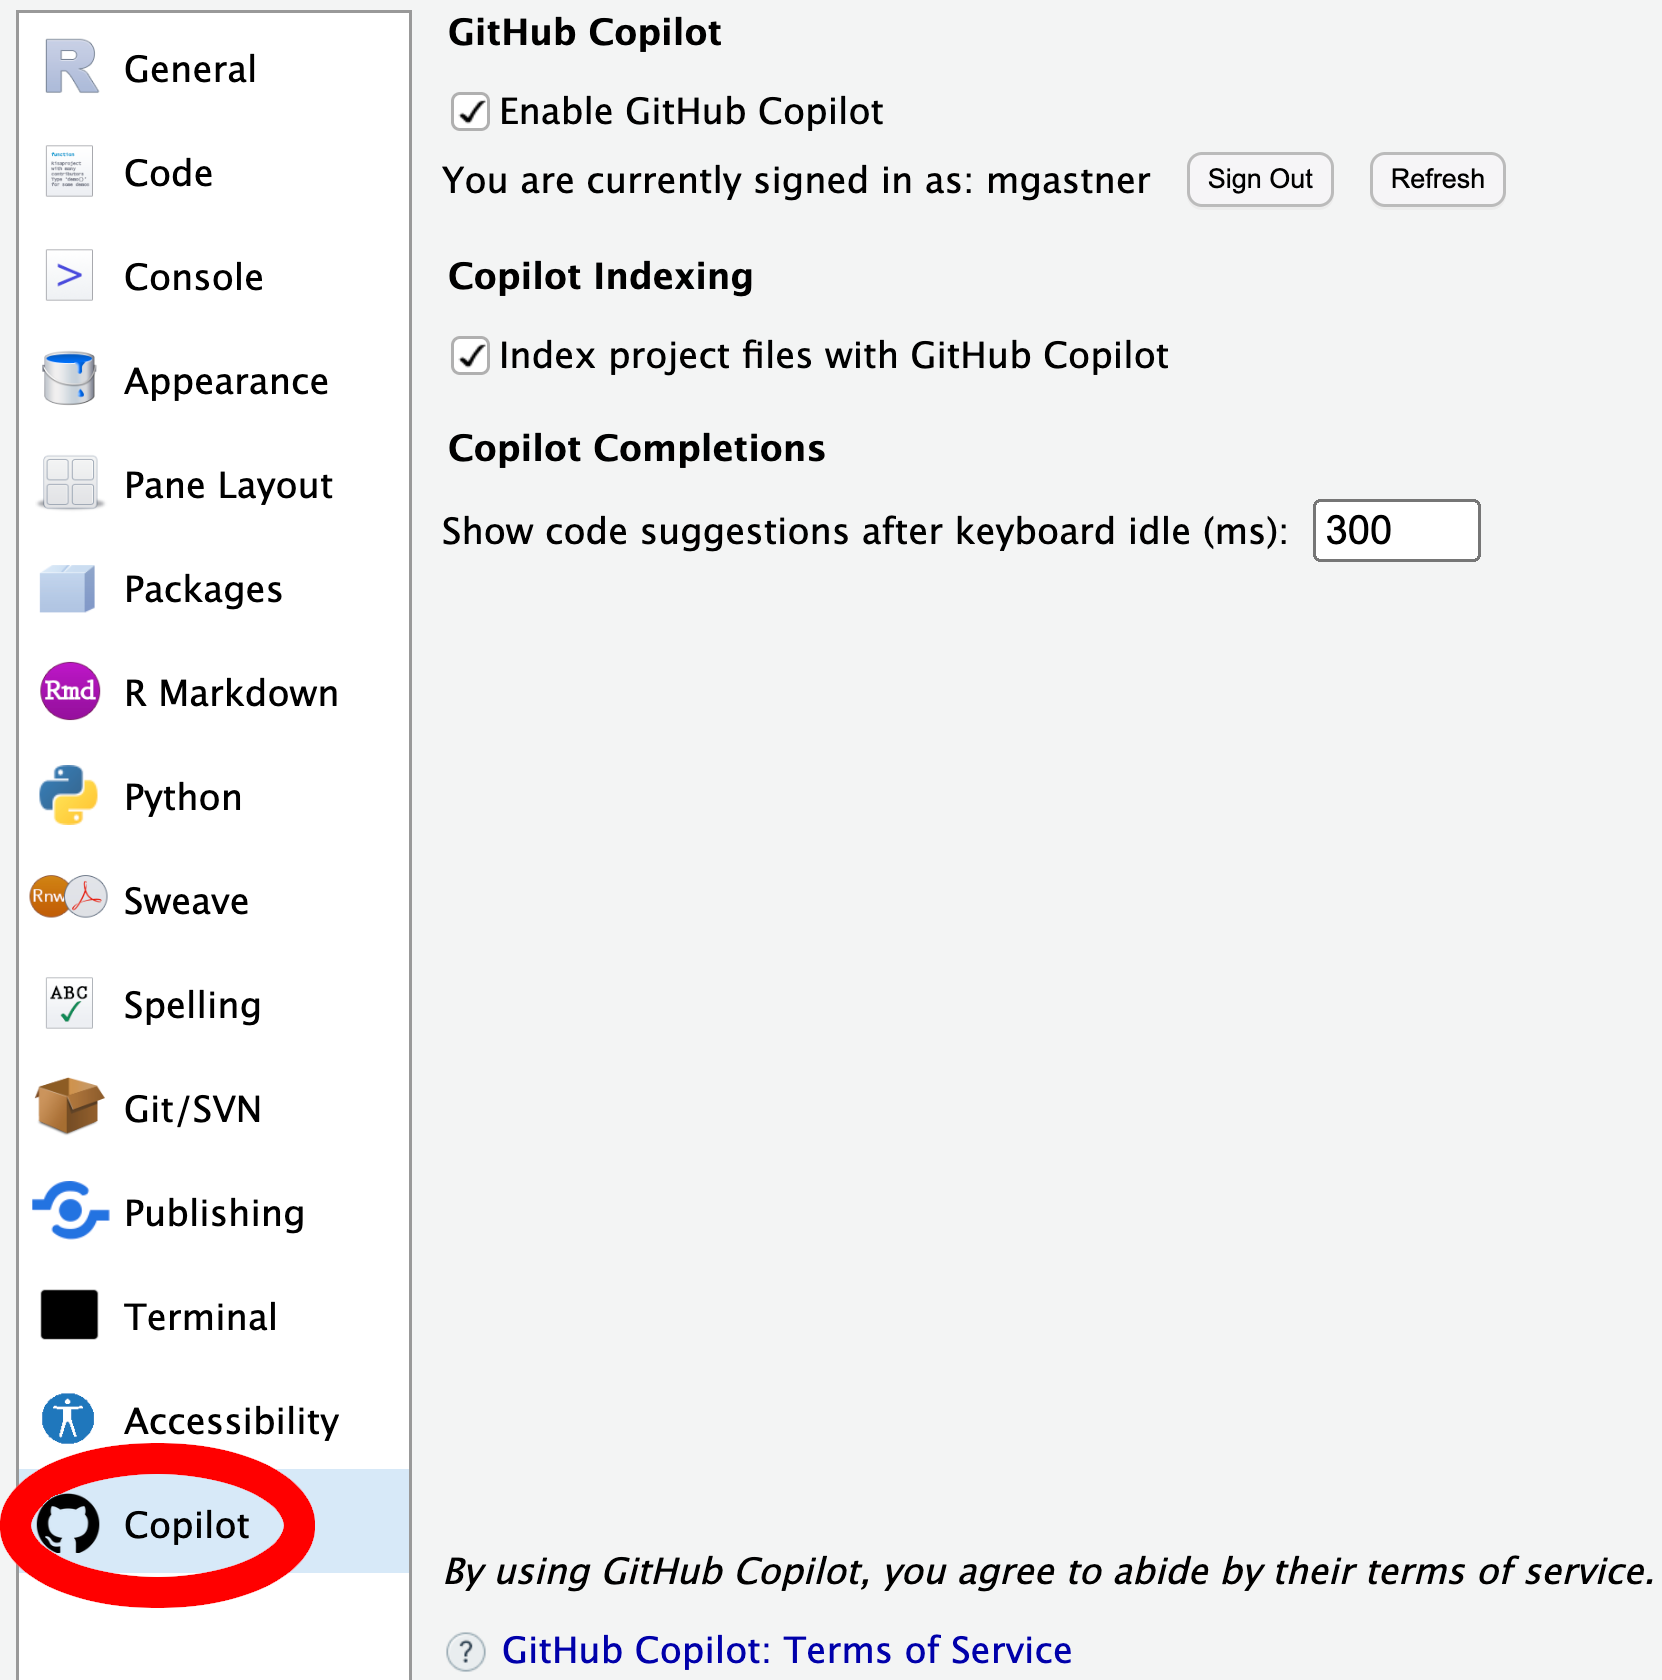
Task: Click the purple Rmd icon
Action: (x=69, y=691)
